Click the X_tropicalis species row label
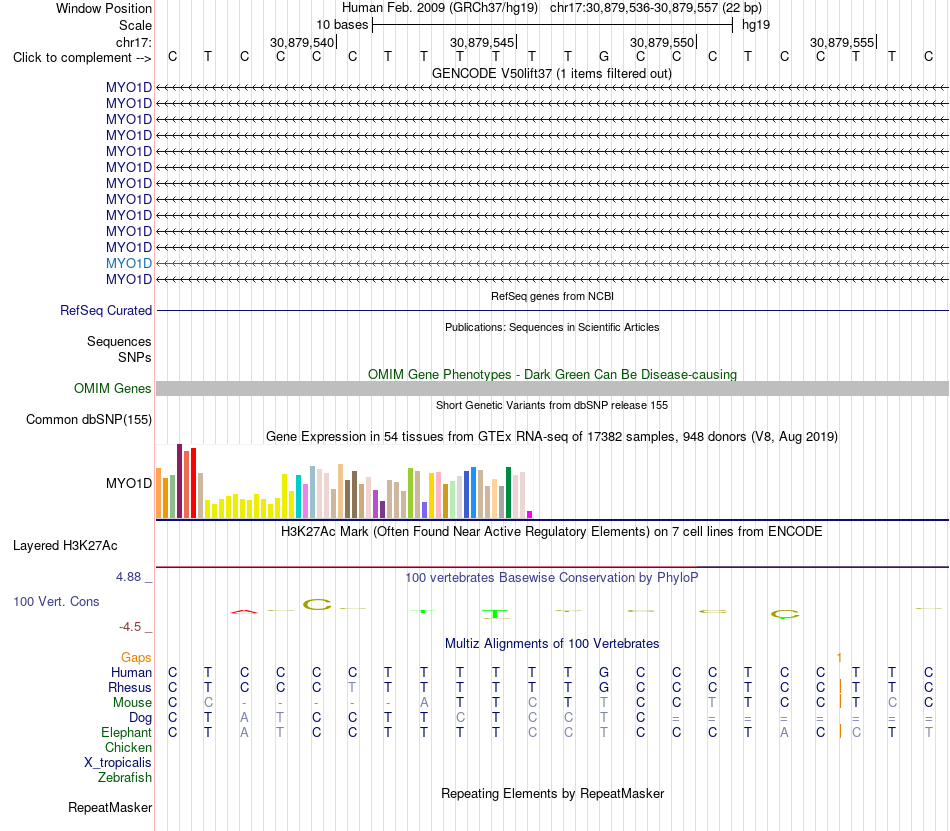The image size is (950, 831). coord(118,763)
